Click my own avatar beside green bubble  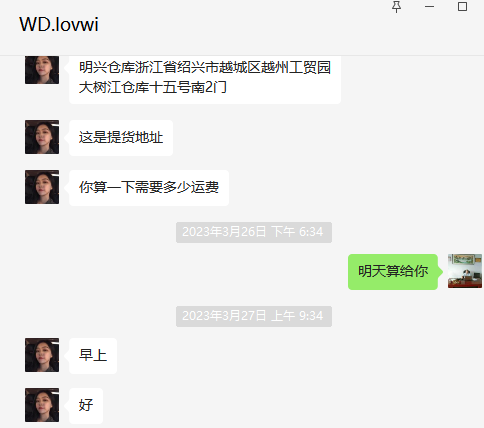[x=465, y=271]
